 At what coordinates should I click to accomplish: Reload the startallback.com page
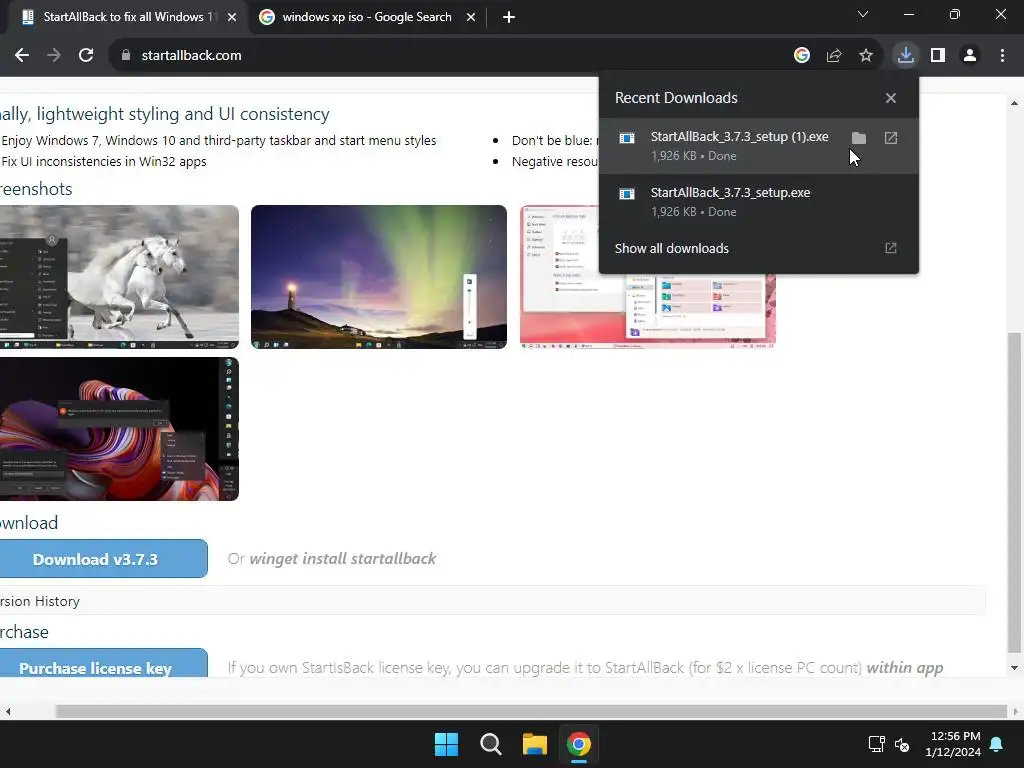(86, 56)
